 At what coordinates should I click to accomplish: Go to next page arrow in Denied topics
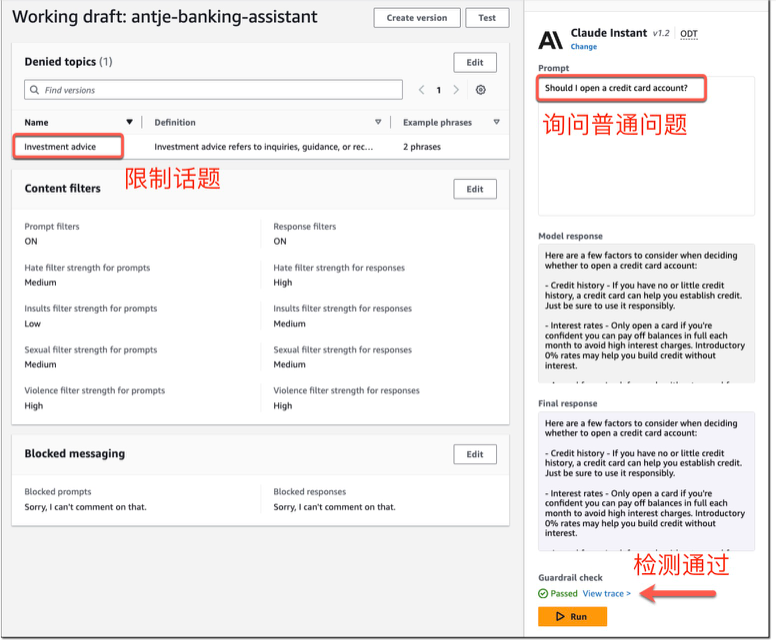tap(456, 90)
